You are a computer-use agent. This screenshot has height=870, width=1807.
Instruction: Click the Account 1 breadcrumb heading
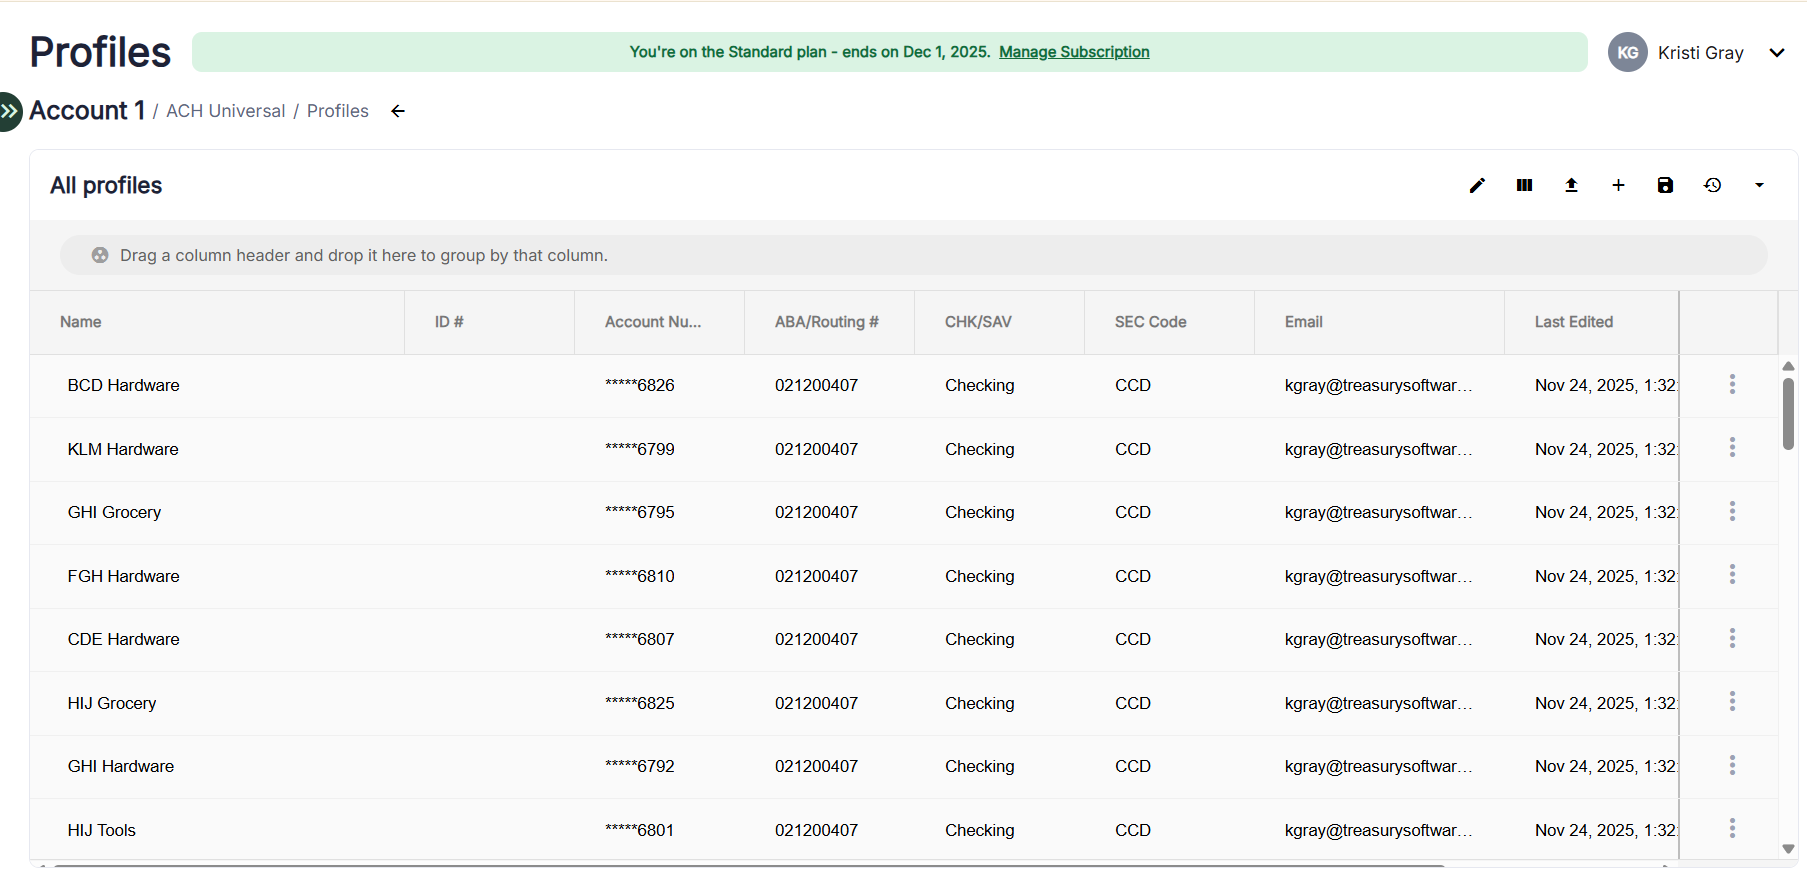(87, 110)
